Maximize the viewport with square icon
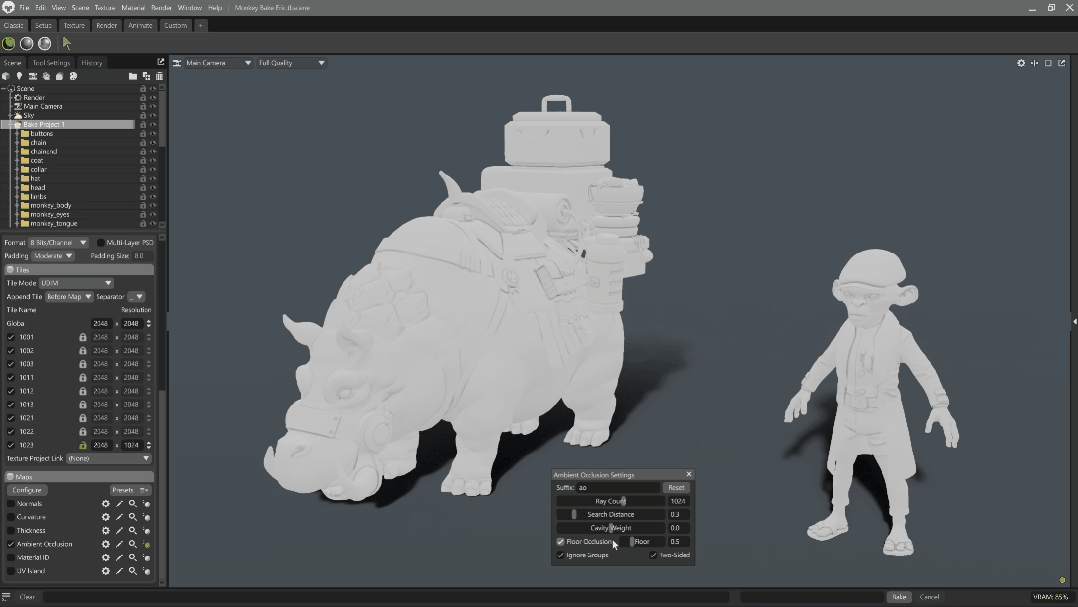Image resolution: width=1078 pixels, height=607 pixels. [1048, 63]
